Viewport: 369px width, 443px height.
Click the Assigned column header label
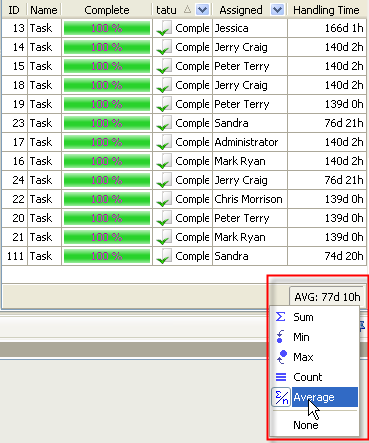click(x=241, y=10)
